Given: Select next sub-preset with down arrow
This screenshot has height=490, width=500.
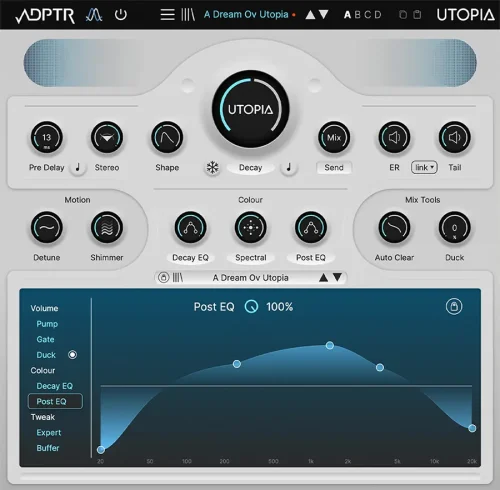Looking at the screenshot, I should pyautogui.click(x=337, y=278).
